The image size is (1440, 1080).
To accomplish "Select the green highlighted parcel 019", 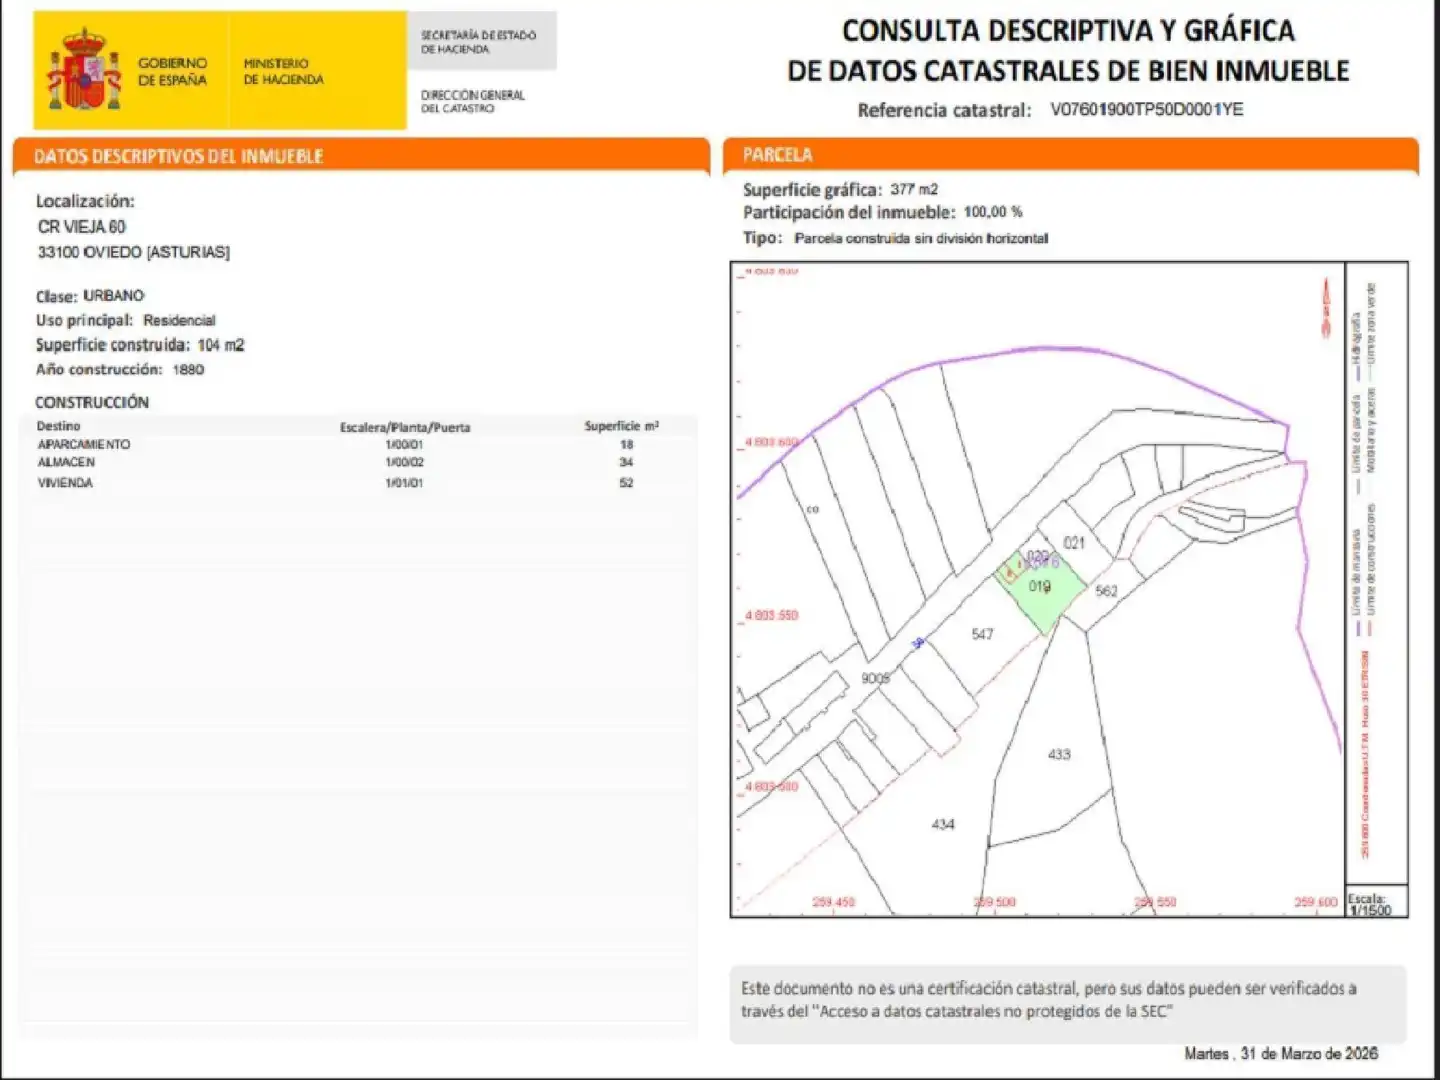I will [1044, 593].
